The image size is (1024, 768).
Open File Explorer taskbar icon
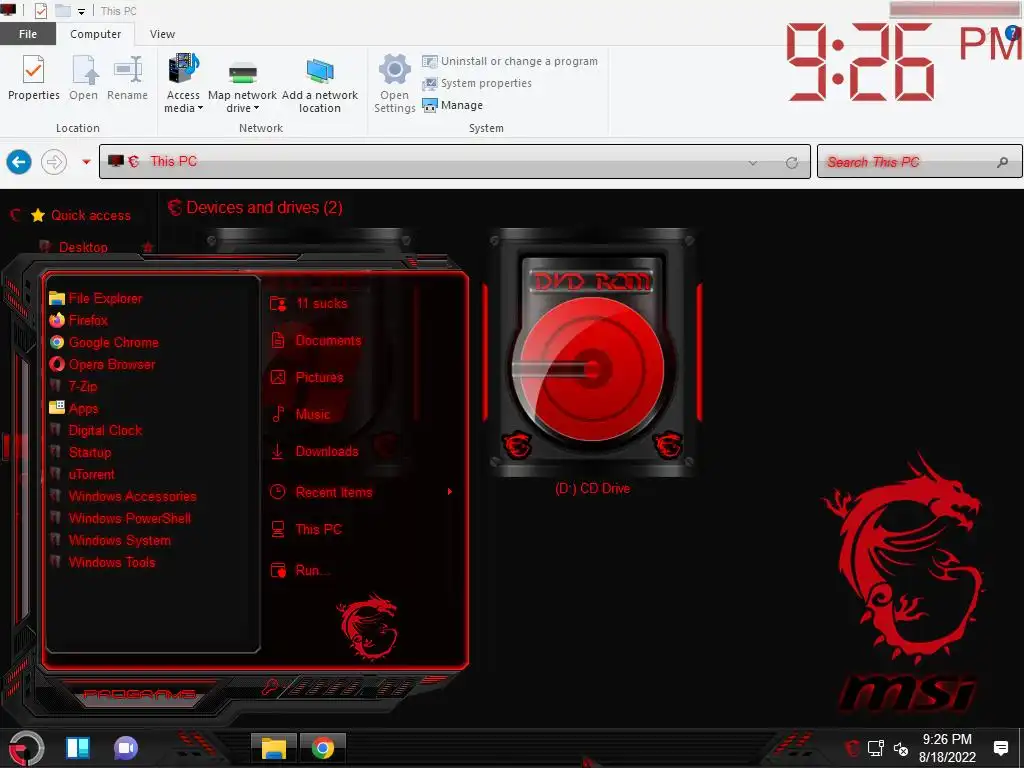[x=274, y=748]
